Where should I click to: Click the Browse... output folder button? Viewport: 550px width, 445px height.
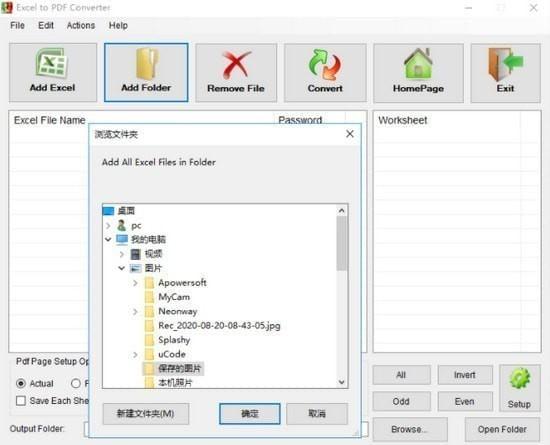pyautogui.click(x=410, y=429)
